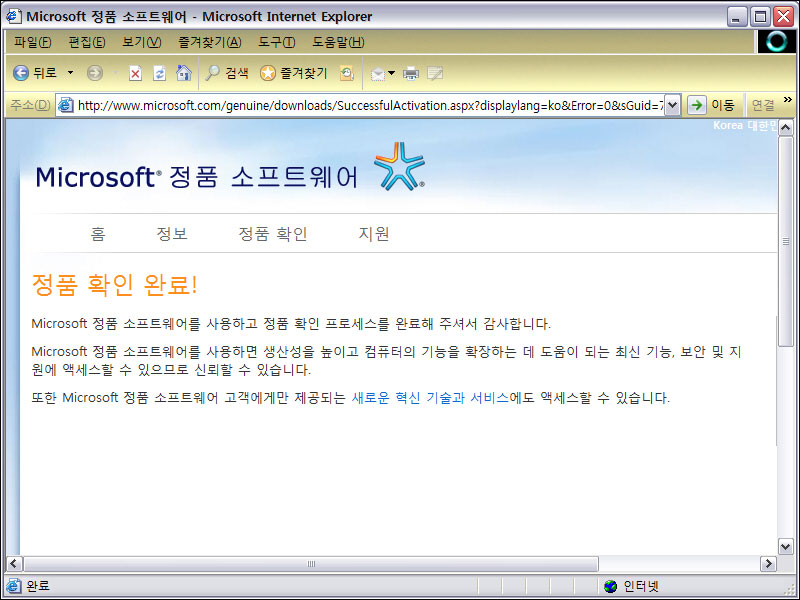Image resolution: width=800 pixels, height=600 pixels.
Task: Open the 즐겨찾기(A) menu
Action: (x=210, y=42)
